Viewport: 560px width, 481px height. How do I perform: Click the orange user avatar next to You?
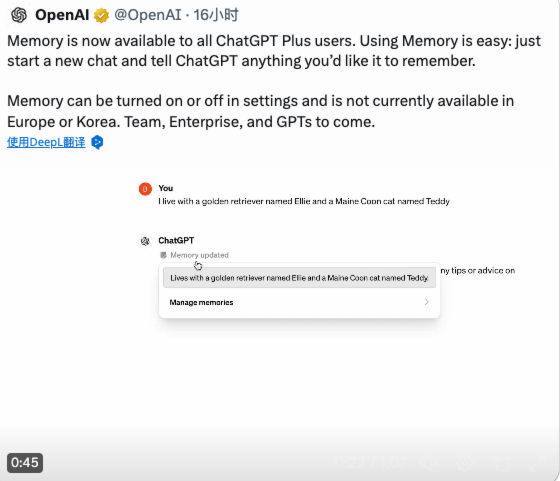[x=145, y=189]
